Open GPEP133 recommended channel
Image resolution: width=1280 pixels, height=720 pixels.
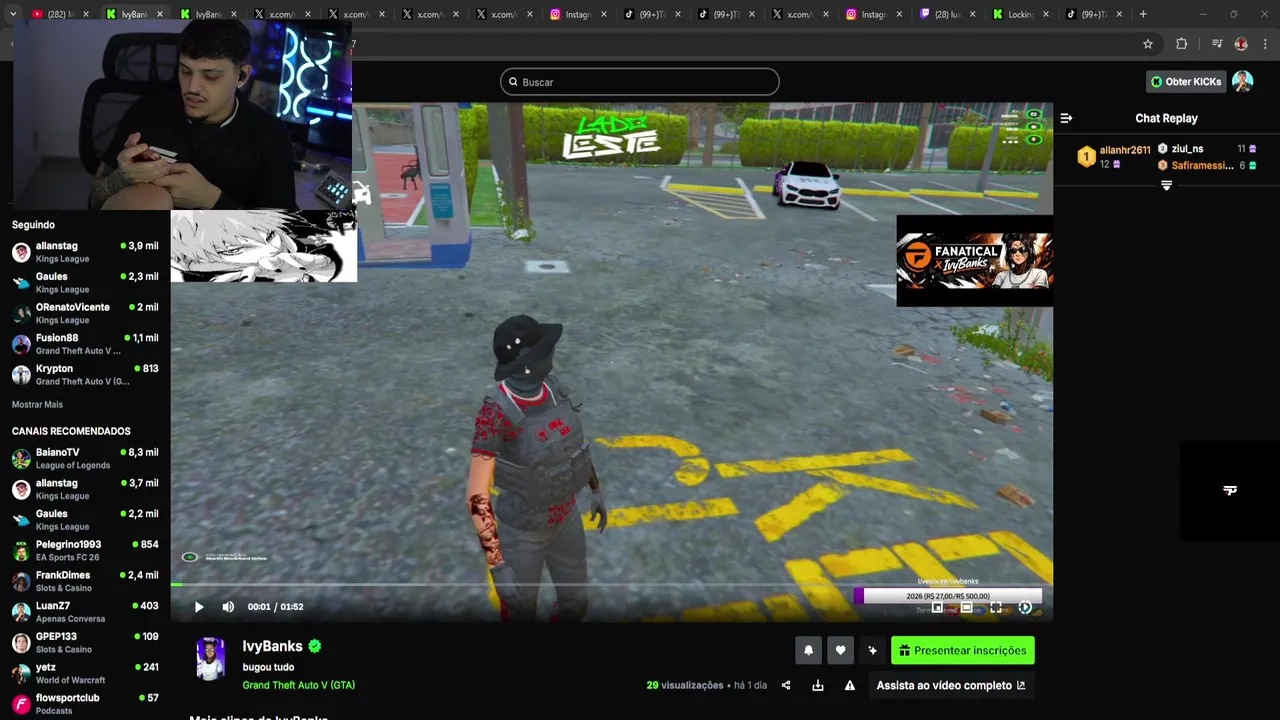click(85, 643)
